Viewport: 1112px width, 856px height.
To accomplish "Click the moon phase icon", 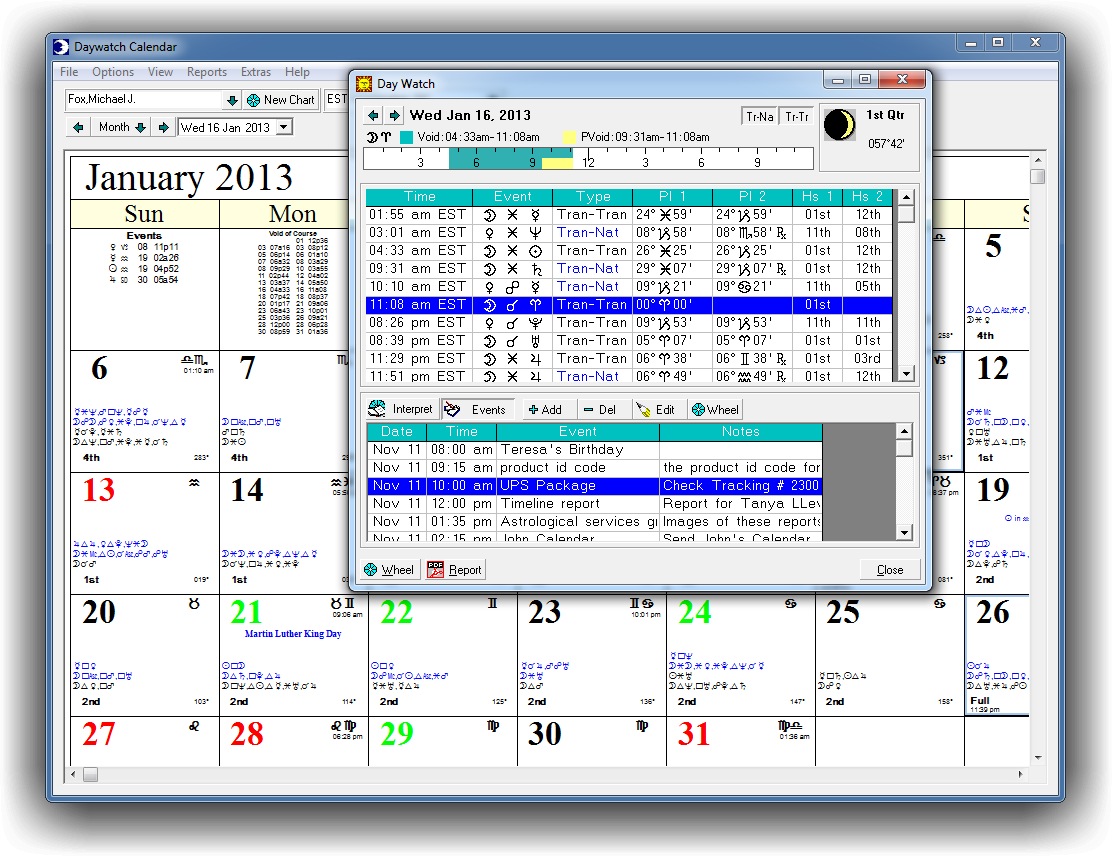I will click(x=838, y=125).
